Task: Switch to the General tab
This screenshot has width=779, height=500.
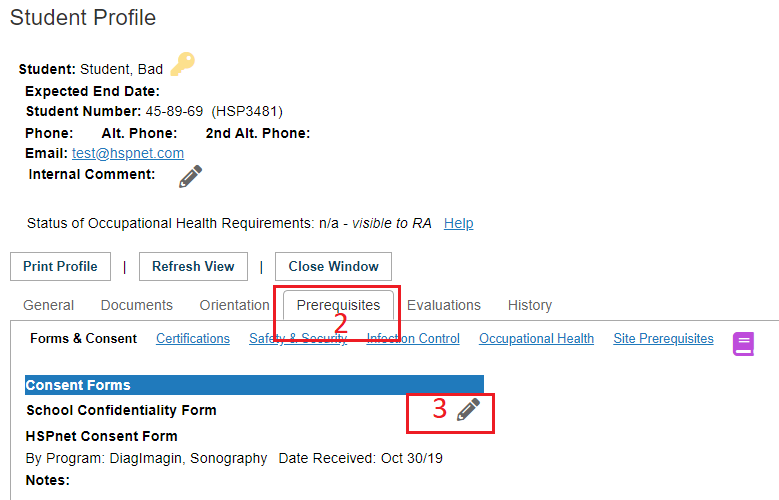Action: coord(48,305)
